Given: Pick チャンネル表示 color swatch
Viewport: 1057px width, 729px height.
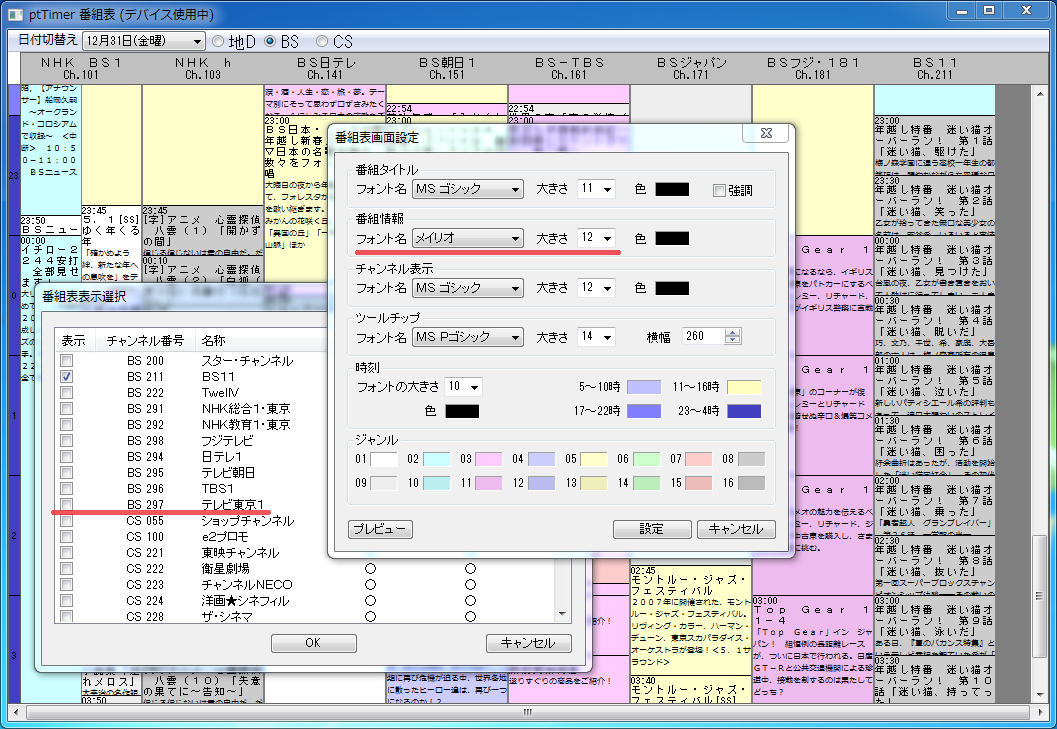Looking at the screenshot, I should pos(672,289).
